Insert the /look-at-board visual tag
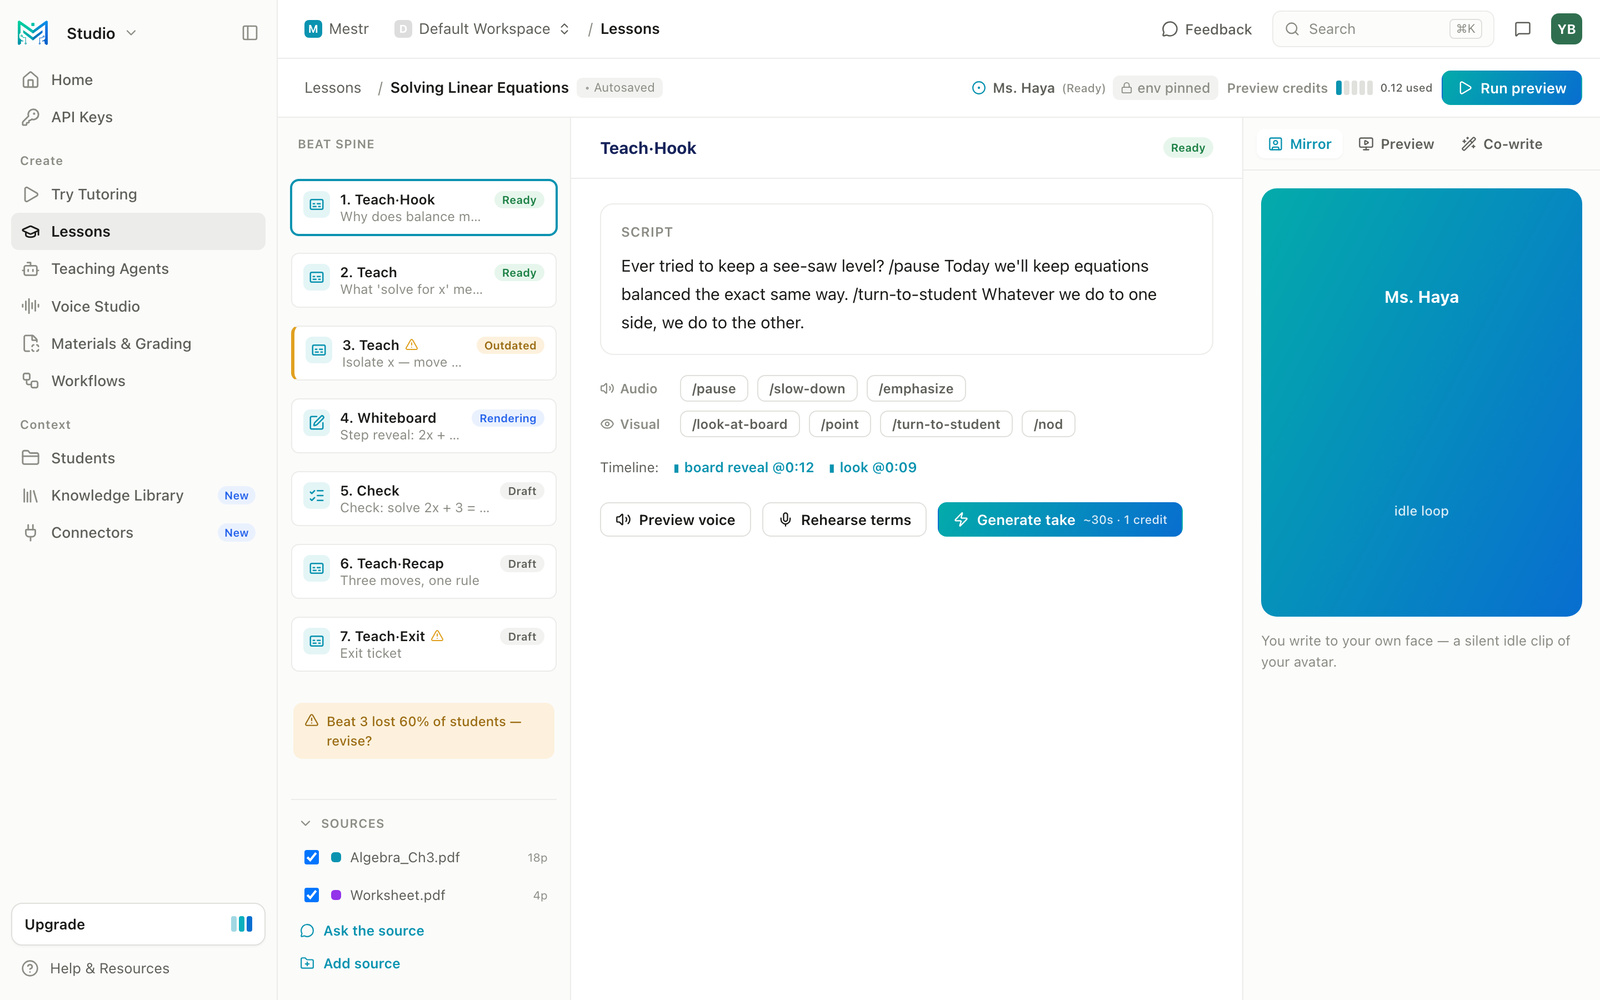Image resolution: width=1600 pixels, height=1000 pixels. coord(740,424)
